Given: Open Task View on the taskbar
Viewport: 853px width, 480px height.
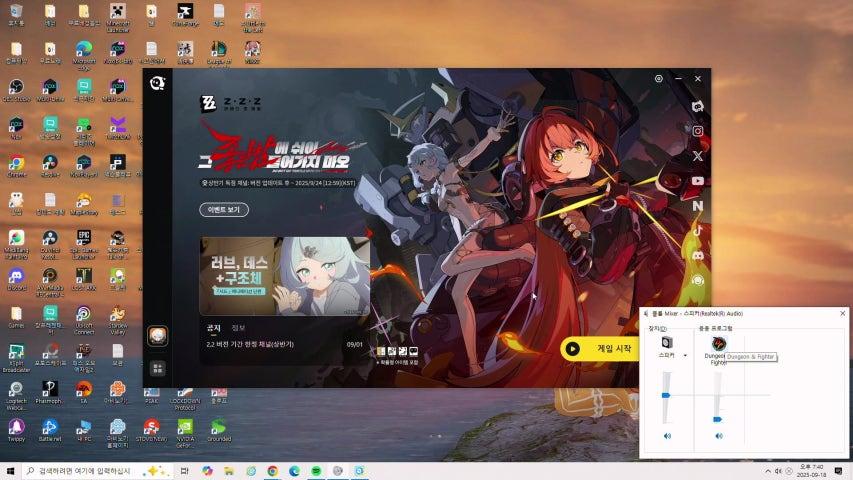Looking at the screenshot, I should (184, 471).
